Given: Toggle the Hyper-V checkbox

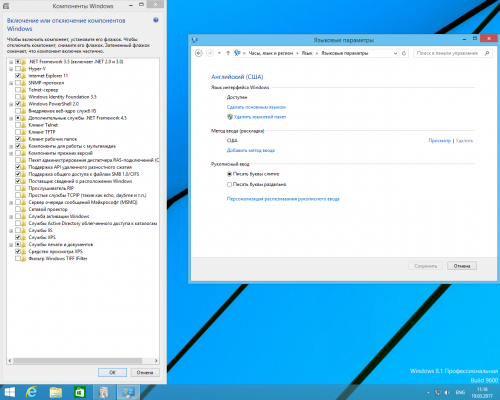Looking at the screenshot, I should (x=18, y=69).
